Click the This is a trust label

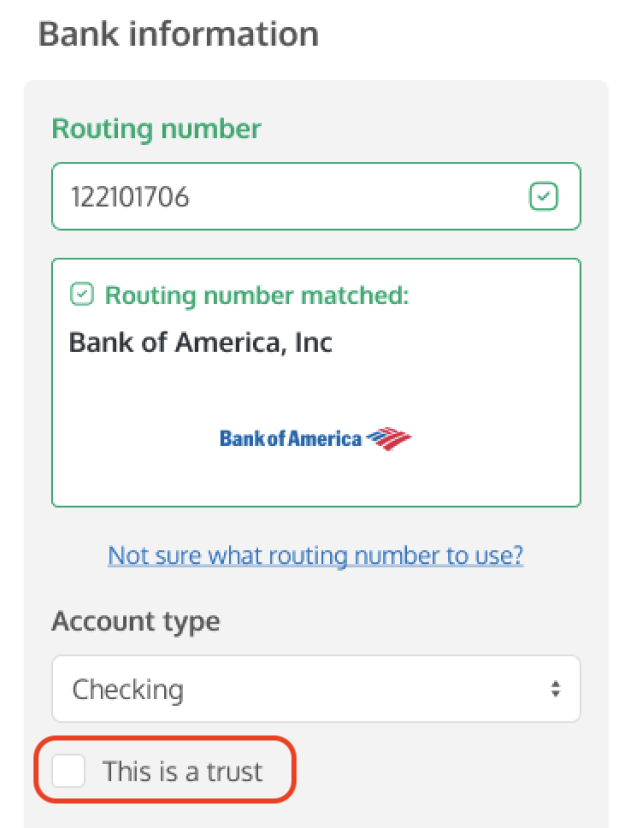(x=182, y=771)
